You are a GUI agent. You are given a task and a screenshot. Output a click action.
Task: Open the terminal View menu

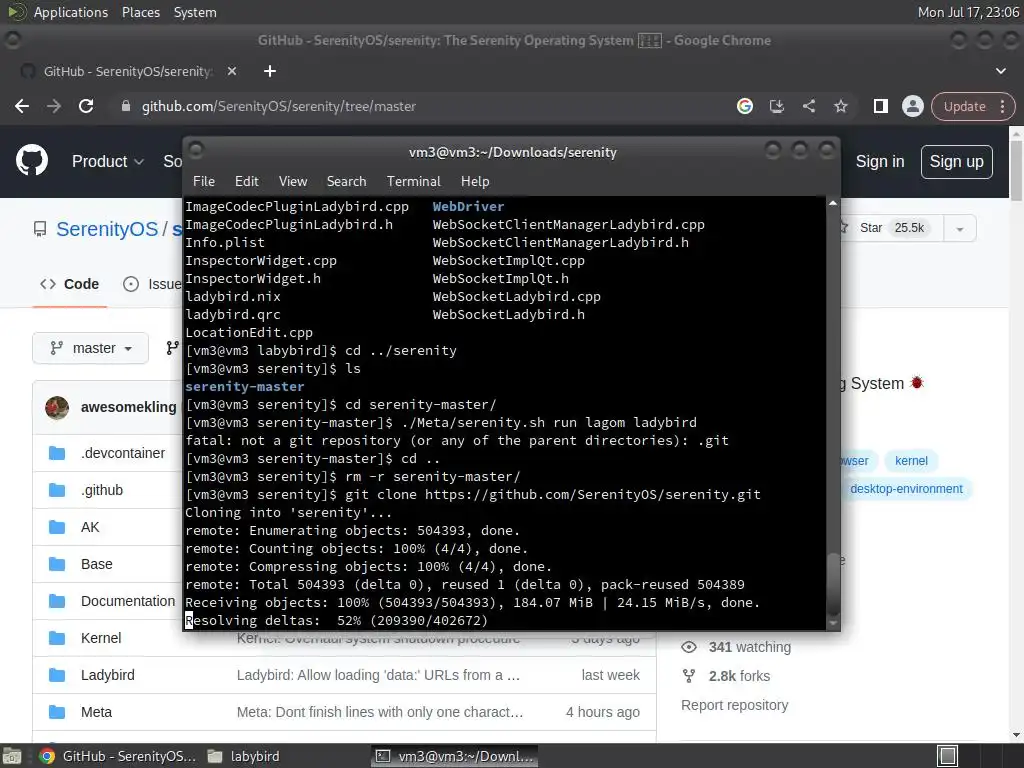293,182
